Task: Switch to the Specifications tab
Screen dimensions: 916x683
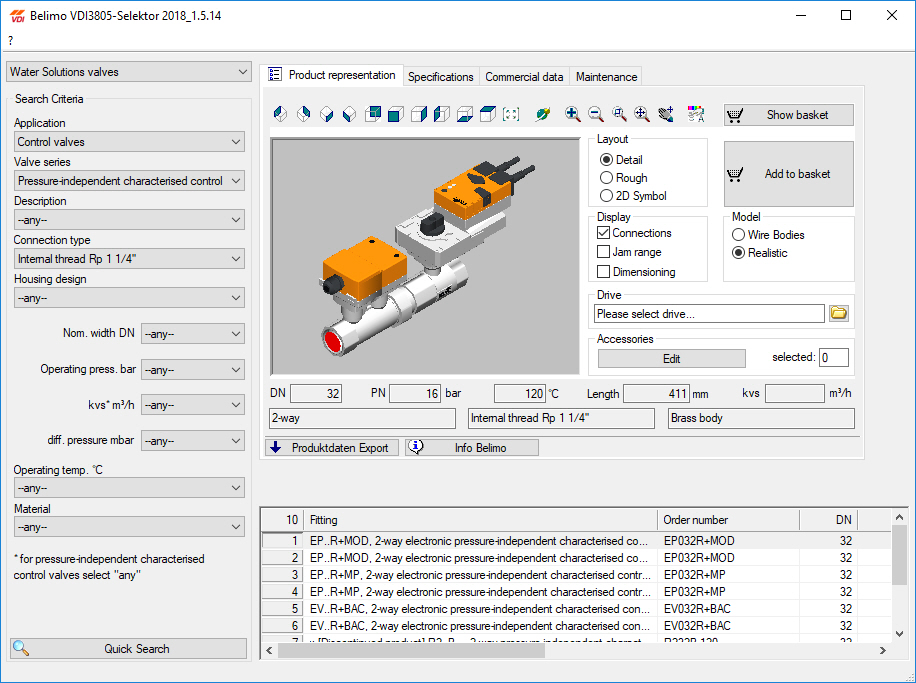Action: pyautogui.click(x=440, y=77)
